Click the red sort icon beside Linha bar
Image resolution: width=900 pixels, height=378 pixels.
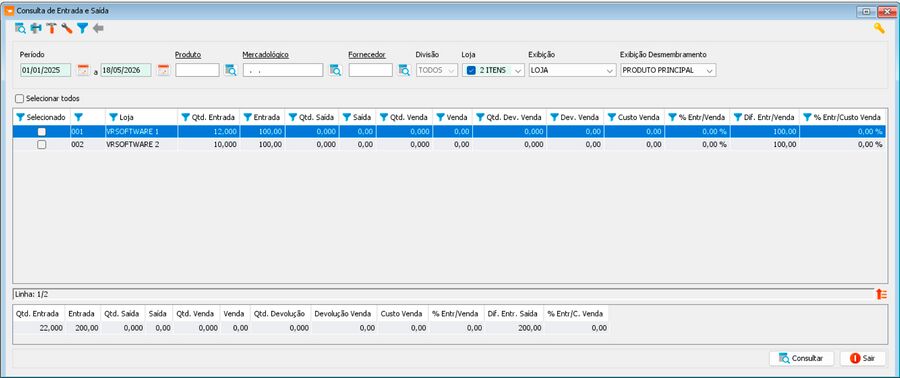click(881, 294)
